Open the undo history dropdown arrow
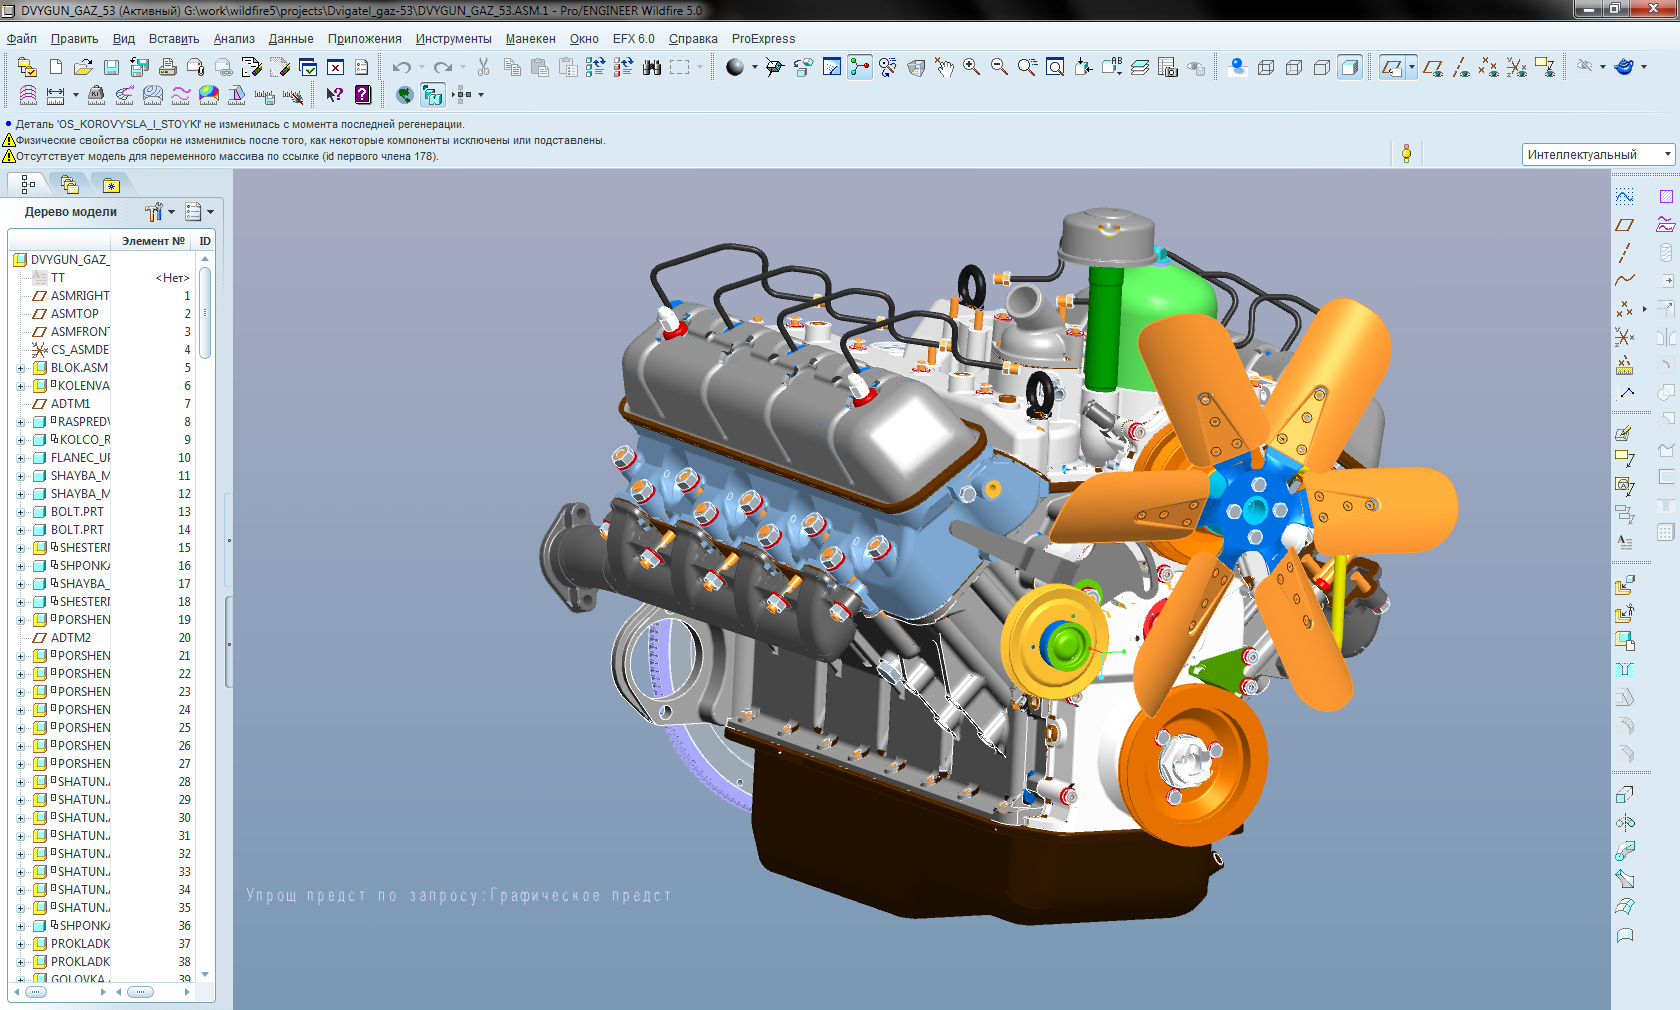The image size is (1680, 1010). [421, 67]
